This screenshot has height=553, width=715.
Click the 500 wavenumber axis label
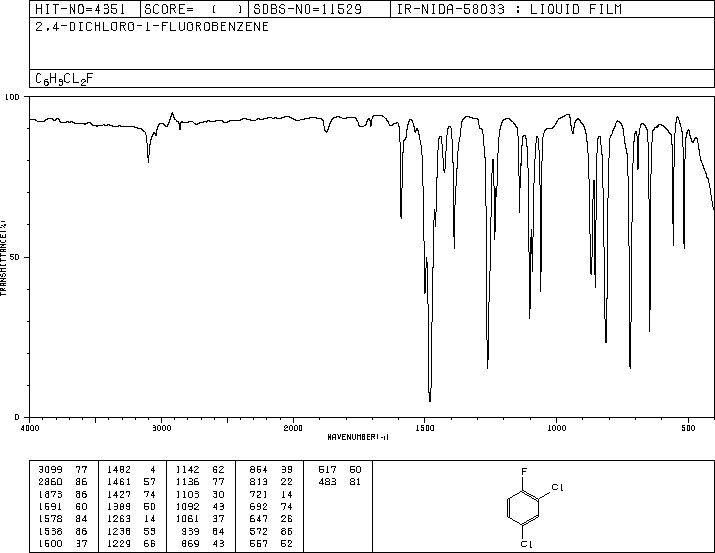(x=688, y=428)
